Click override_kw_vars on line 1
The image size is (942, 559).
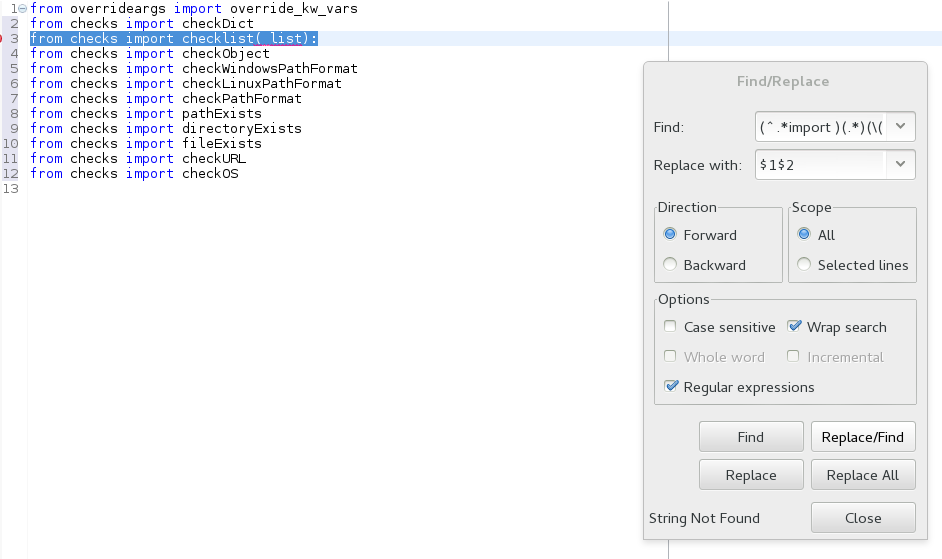click(x=294, y=9)
